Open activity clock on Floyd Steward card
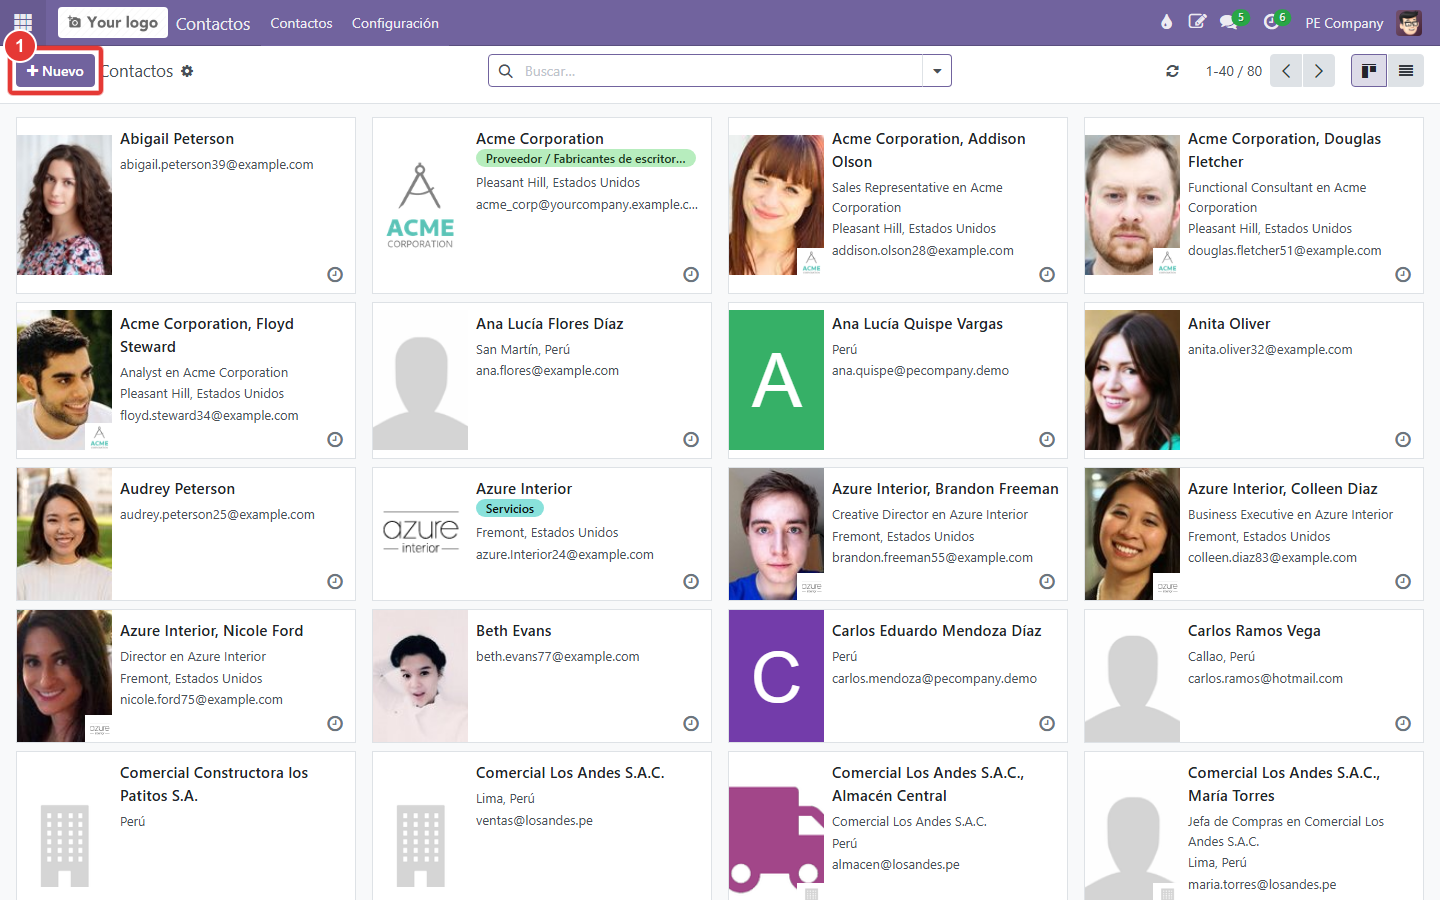 point(335,439)
